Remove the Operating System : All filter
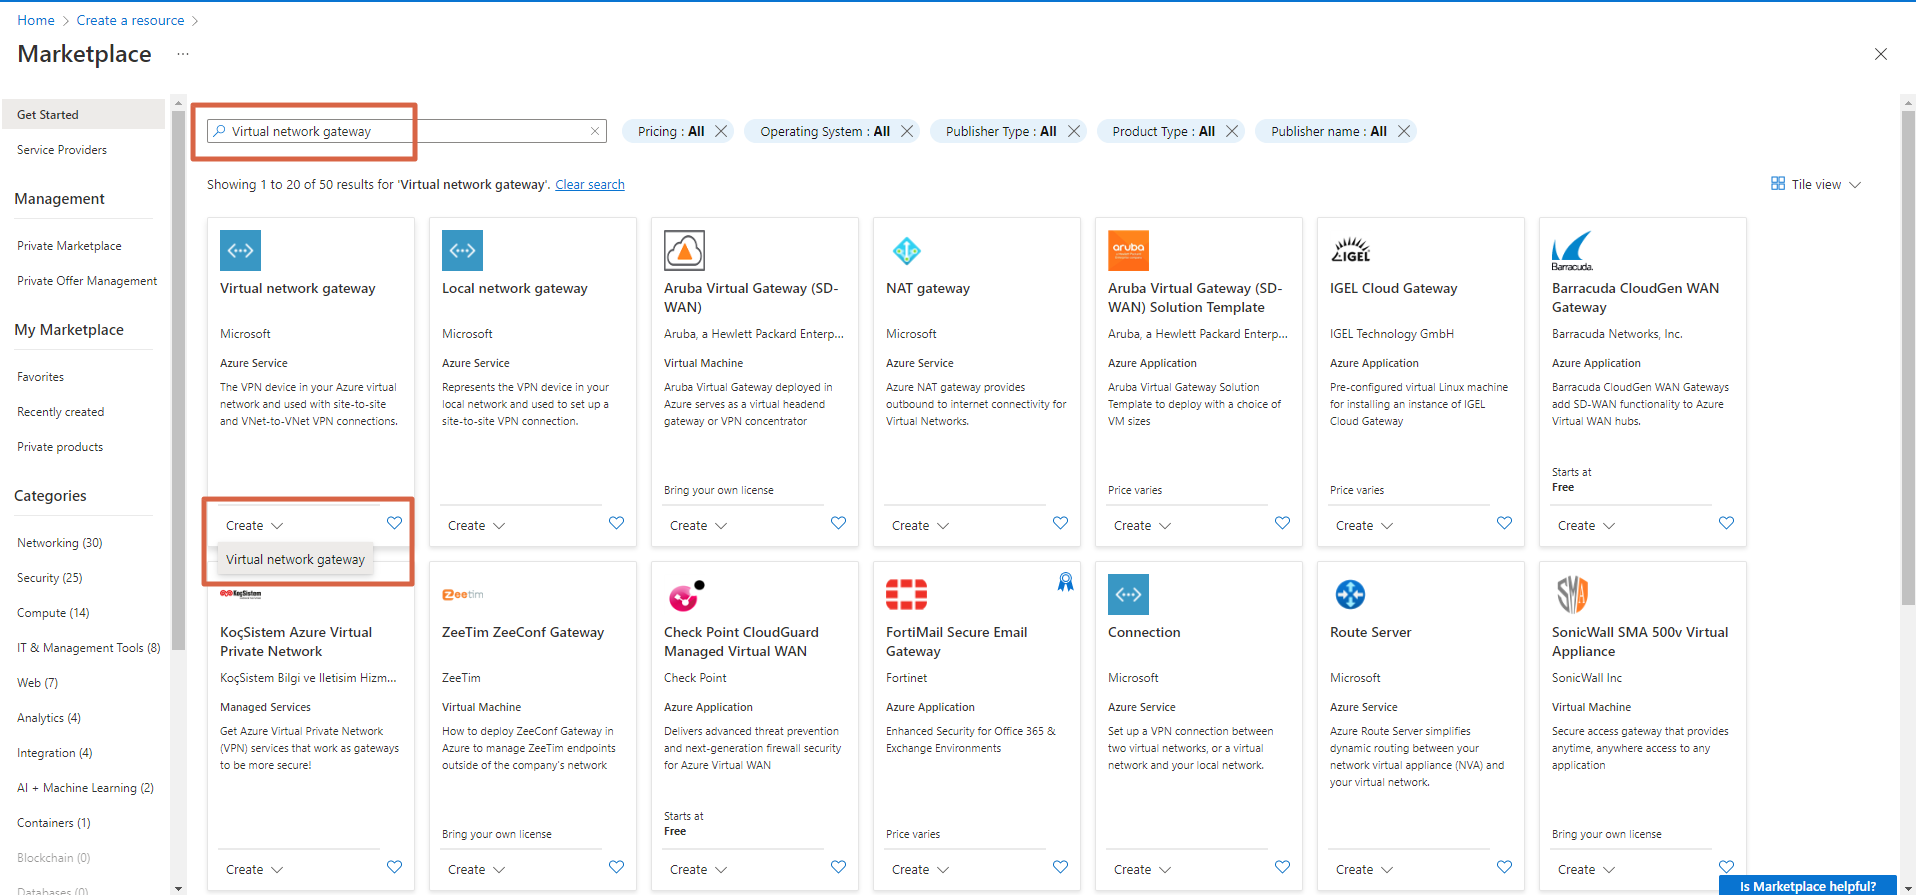Viewport: 1916px width, 895px height. click(x=907, y=131)
